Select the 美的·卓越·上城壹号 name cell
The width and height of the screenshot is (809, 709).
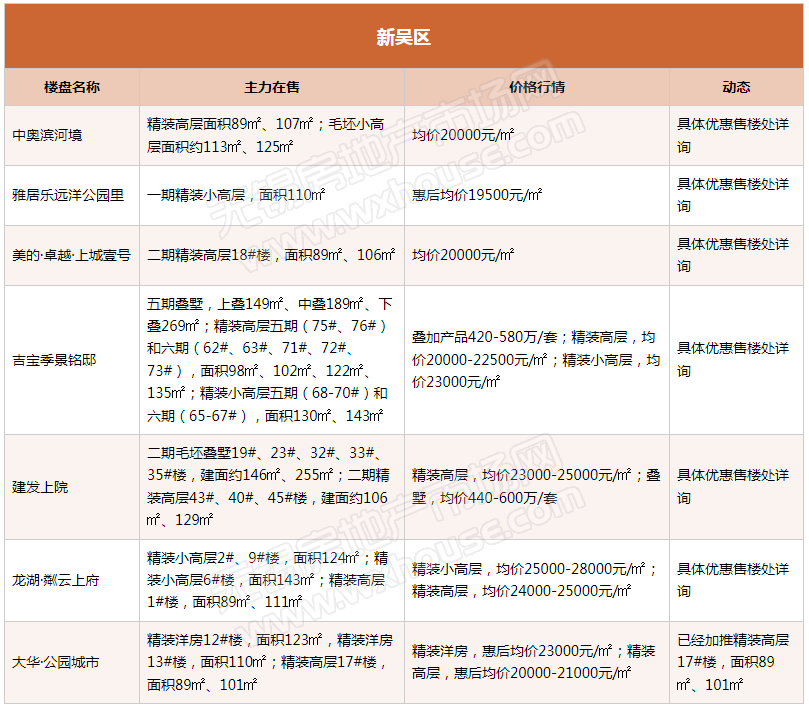pyautogui.click(x=71, y=255)
